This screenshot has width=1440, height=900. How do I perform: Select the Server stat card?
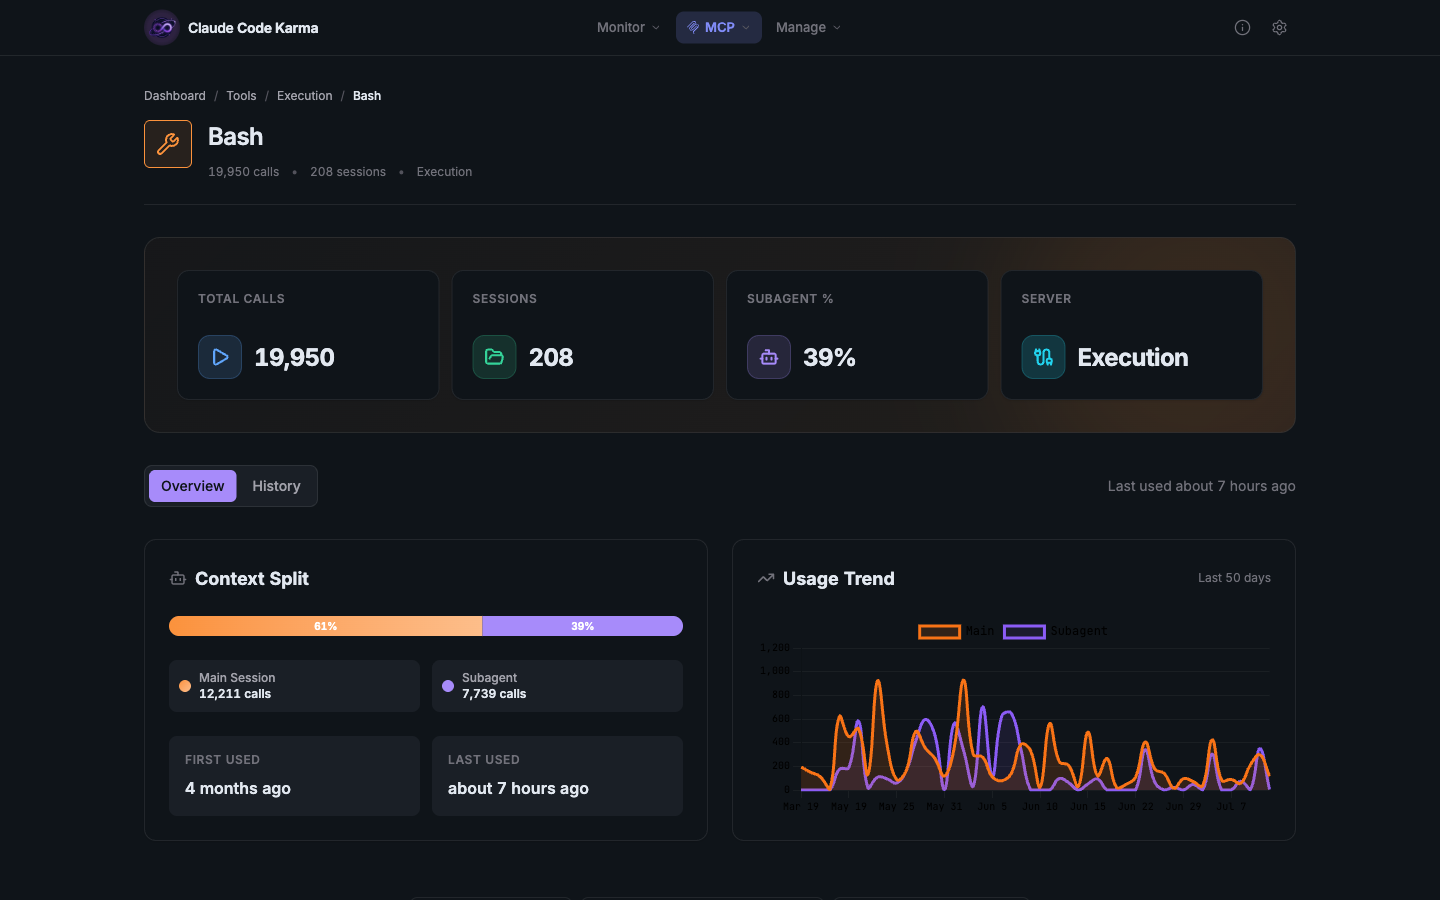pos(1132,335)
